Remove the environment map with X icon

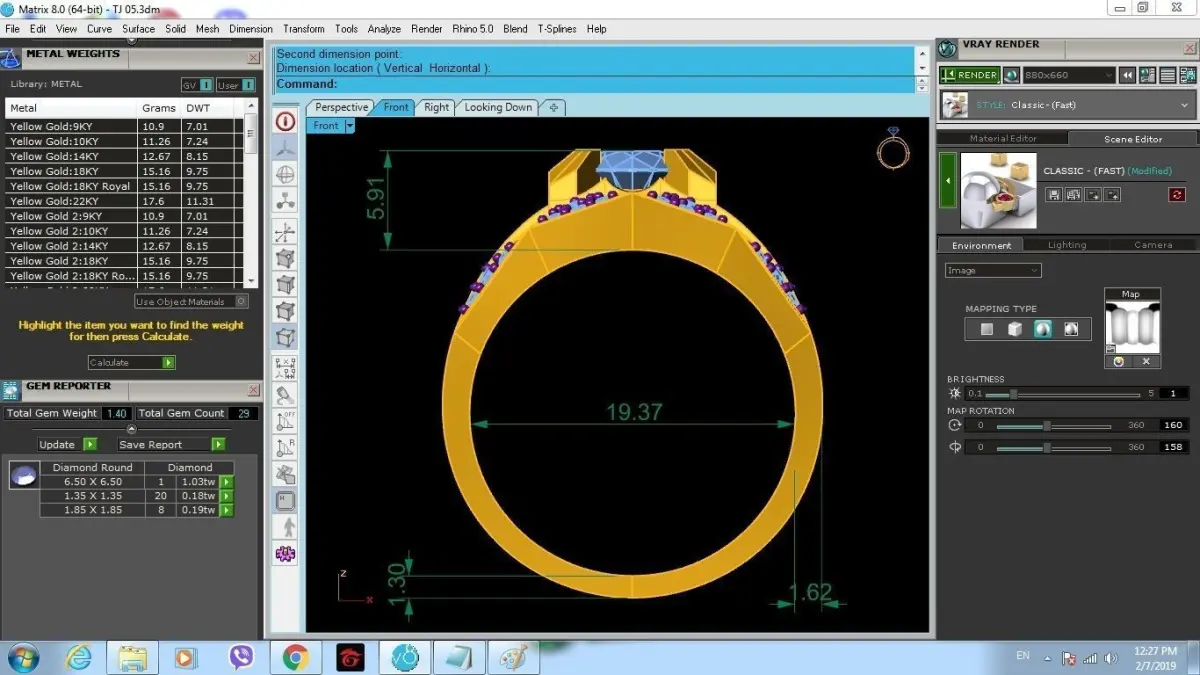click(1146, 362)
